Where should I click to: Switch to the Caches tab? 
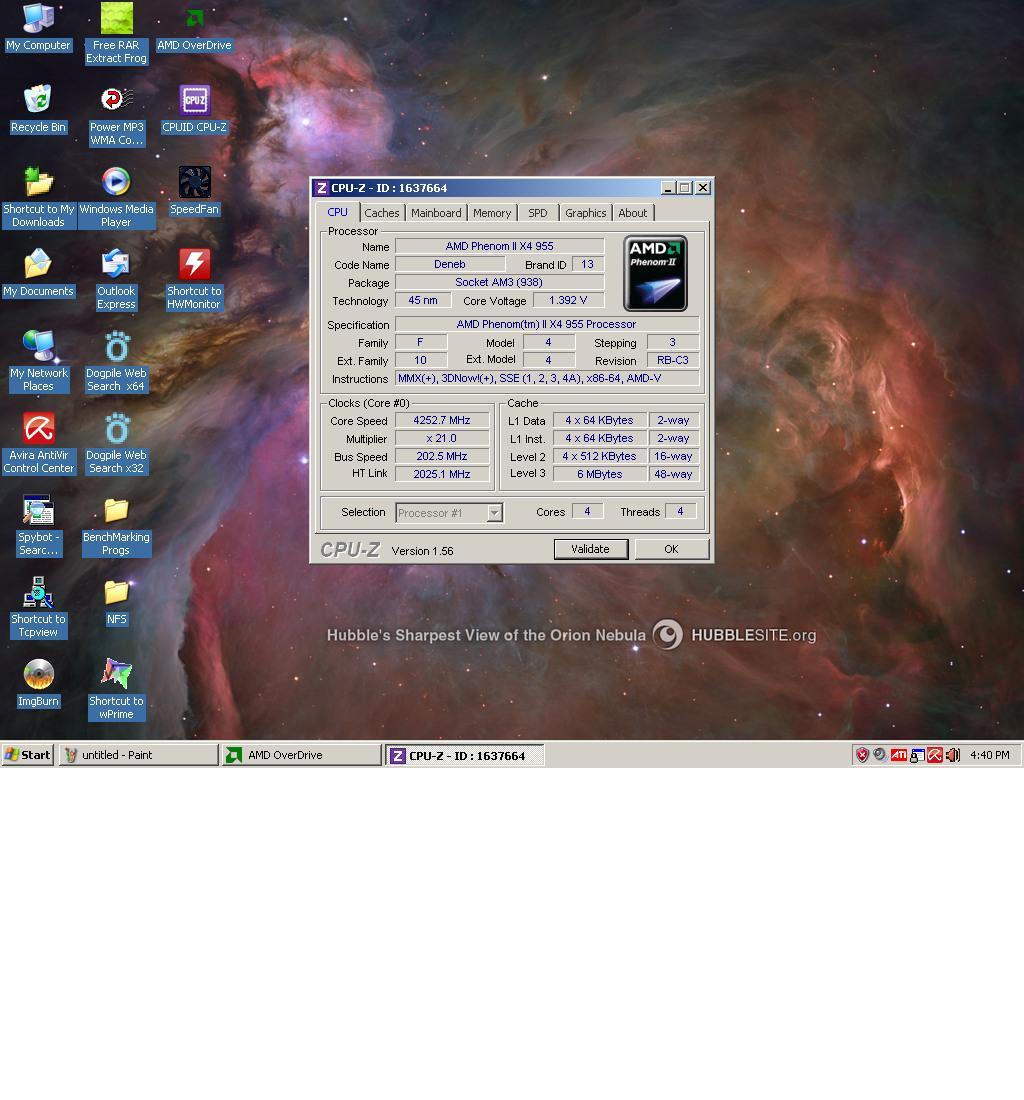click(x=382, y=213)
